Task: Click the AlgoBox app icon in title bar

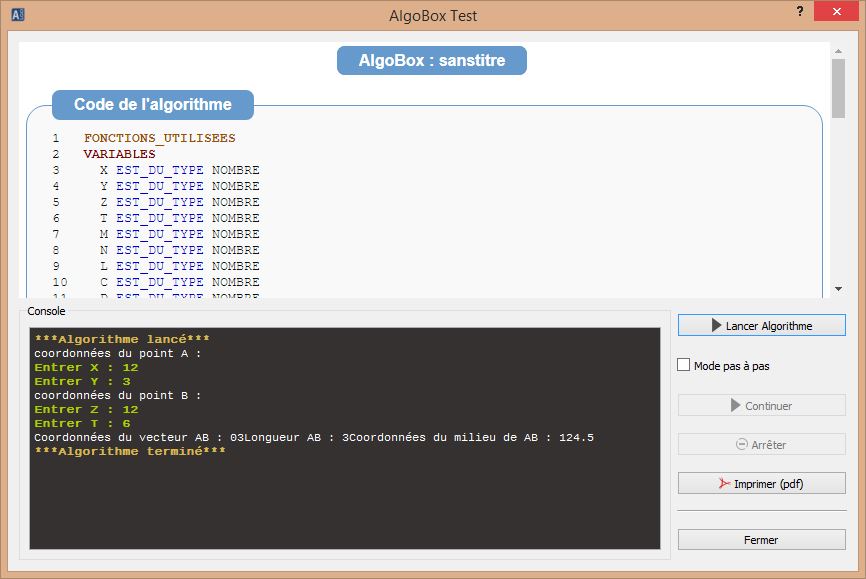Action: 18,15
